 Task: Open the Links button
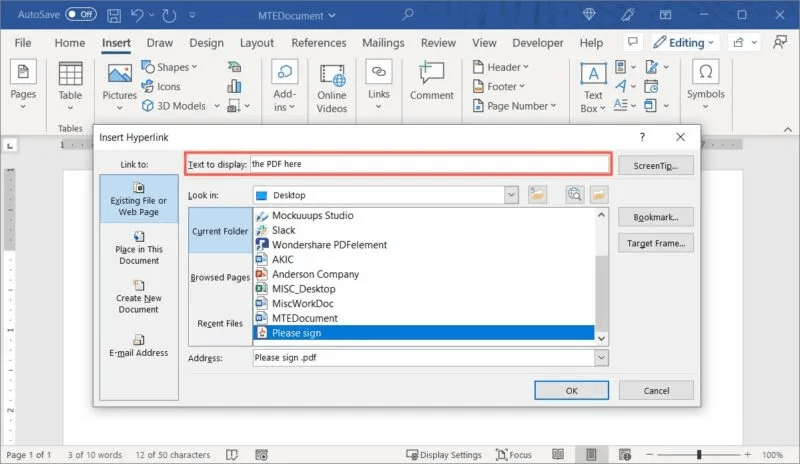click(379, 85)
